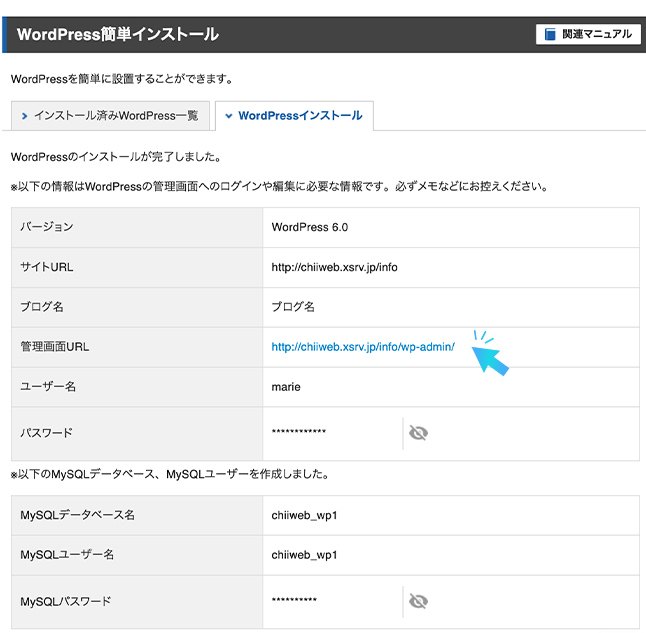Click the WordPress 6.0 version value
The width and height of the screenshot is (646, 633).
coord(310,227)
